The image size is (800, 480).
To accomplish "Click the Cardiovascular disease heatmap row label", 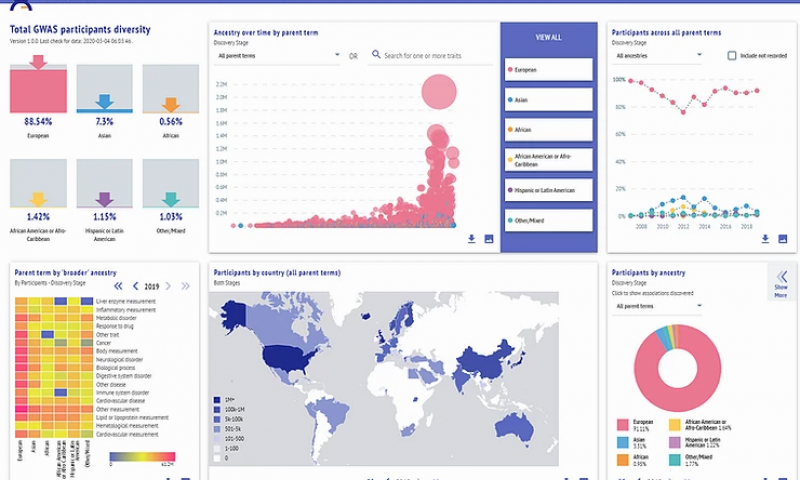I will 121,401.
